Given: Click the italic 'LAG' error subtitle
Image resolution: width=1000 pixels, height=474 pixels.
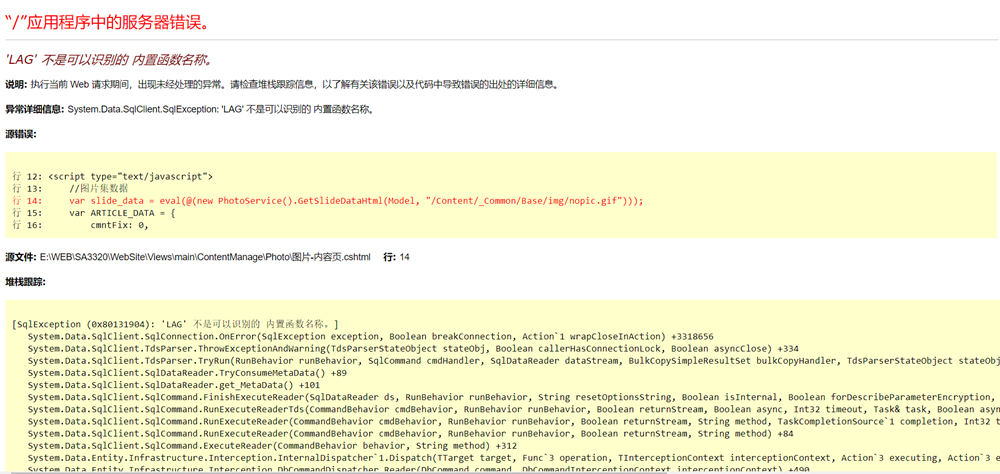Looking at the screenshot, I should pos(108,60).
